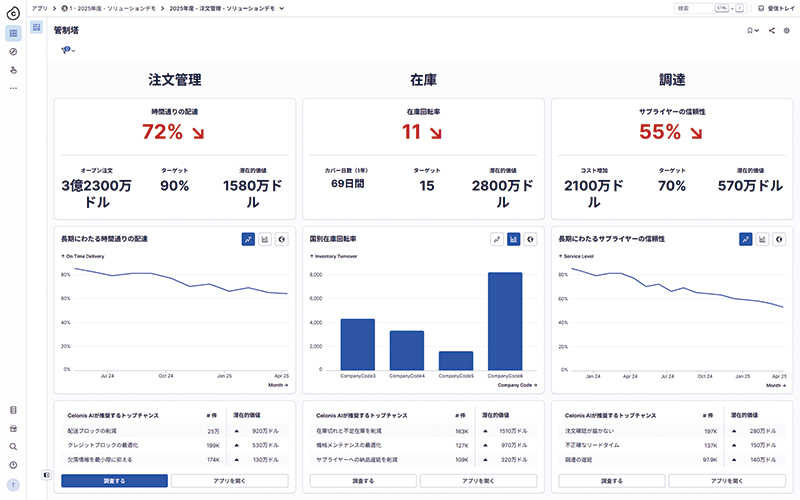Expand the bookmark dropdown at top right

point(753,31)
